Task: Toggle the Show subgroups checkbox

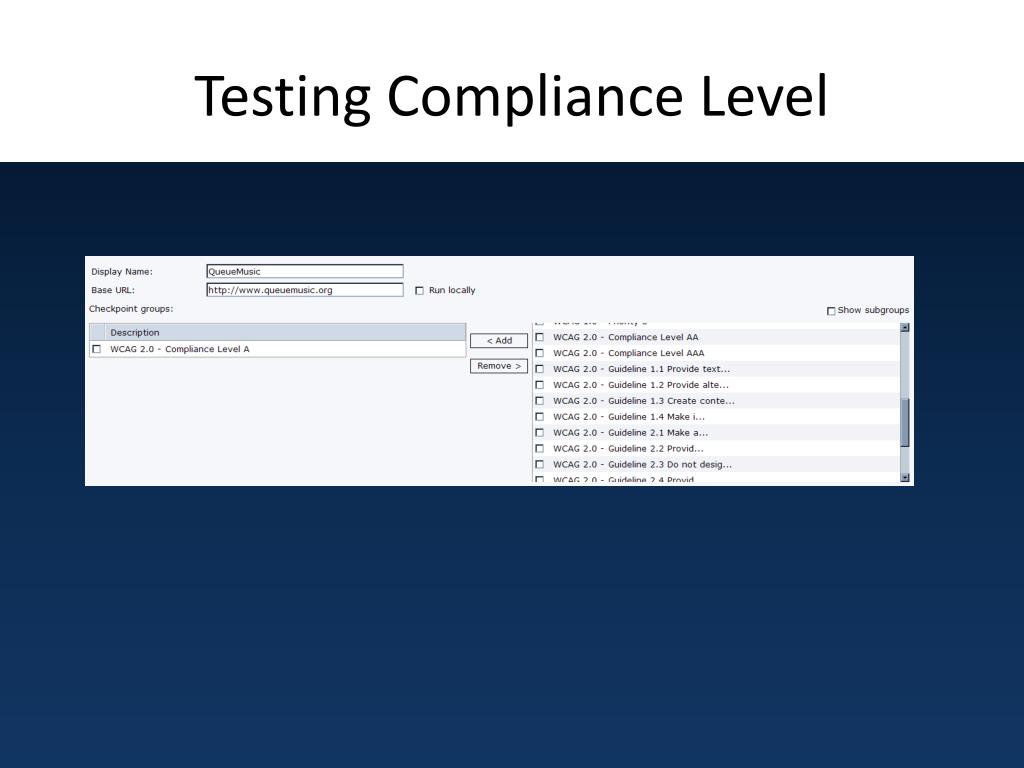Action: 831,311
